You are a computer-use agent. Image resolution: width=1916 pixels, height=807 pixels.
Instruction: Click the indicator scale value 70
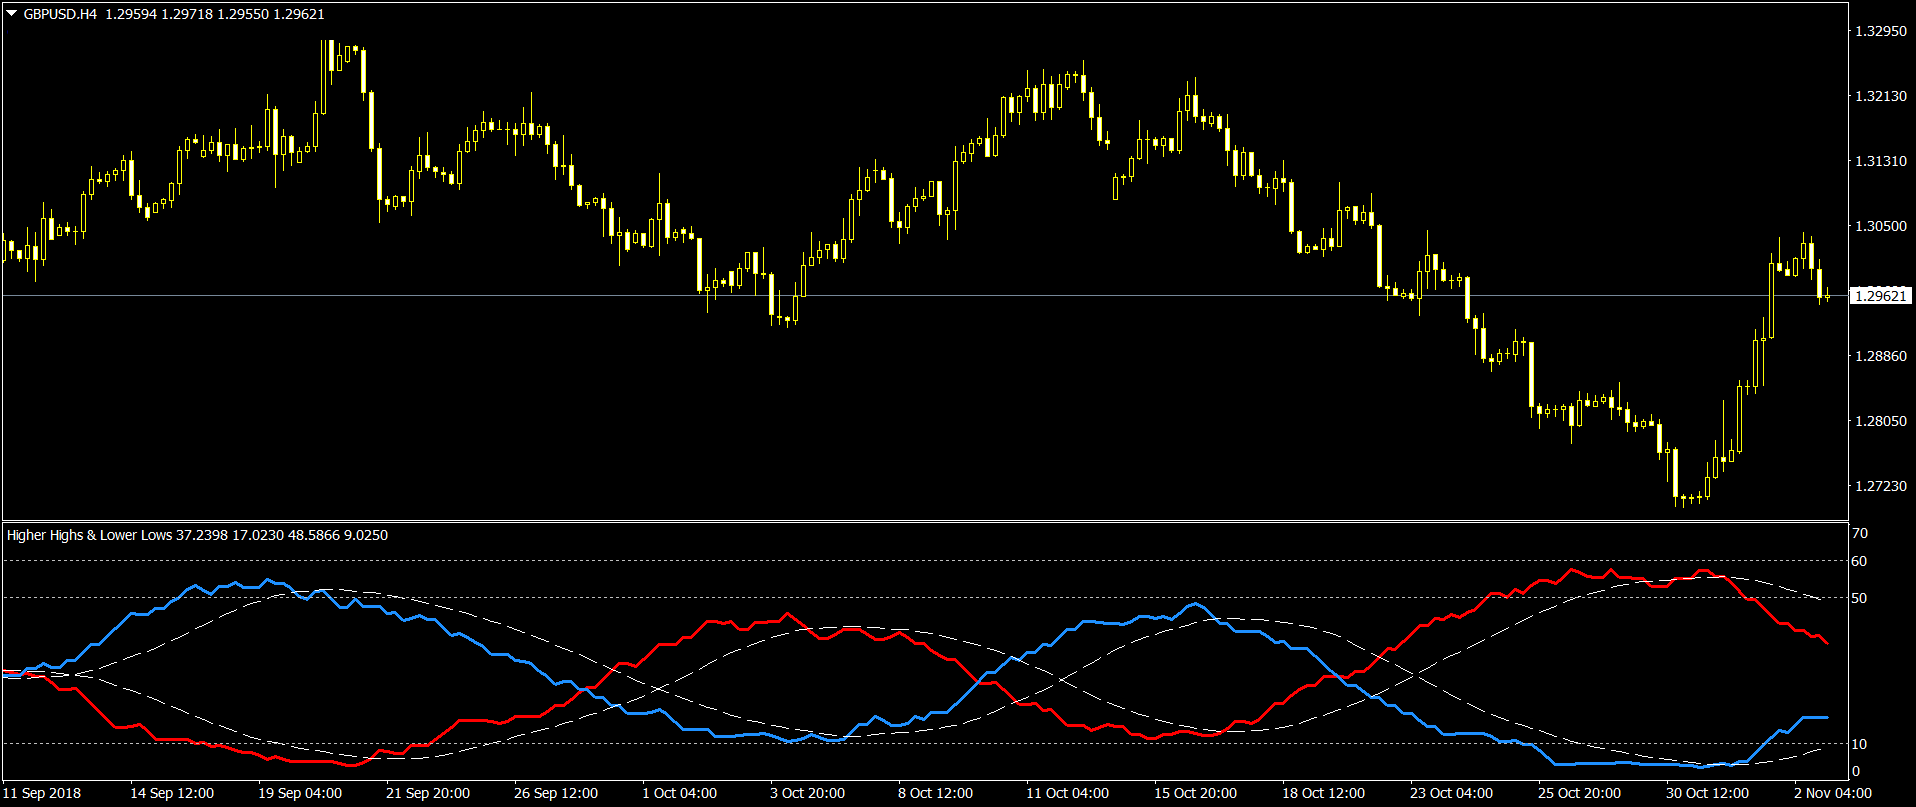click(1859, 533)
